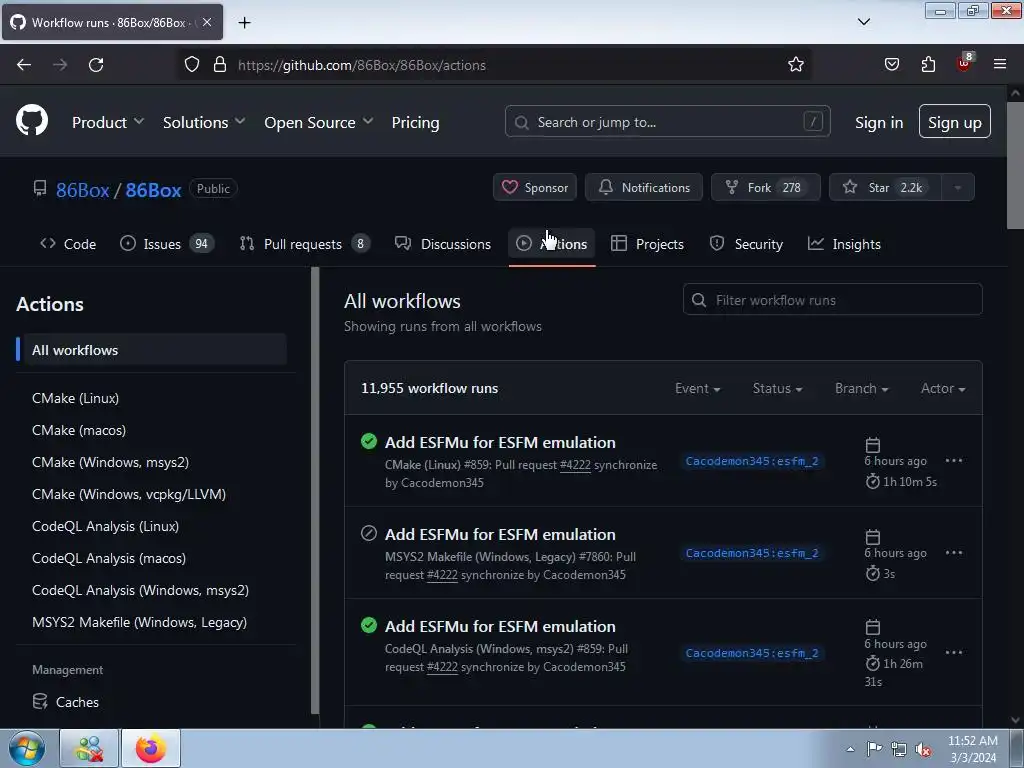Open Firefox from the taskbar

point(151,748)
